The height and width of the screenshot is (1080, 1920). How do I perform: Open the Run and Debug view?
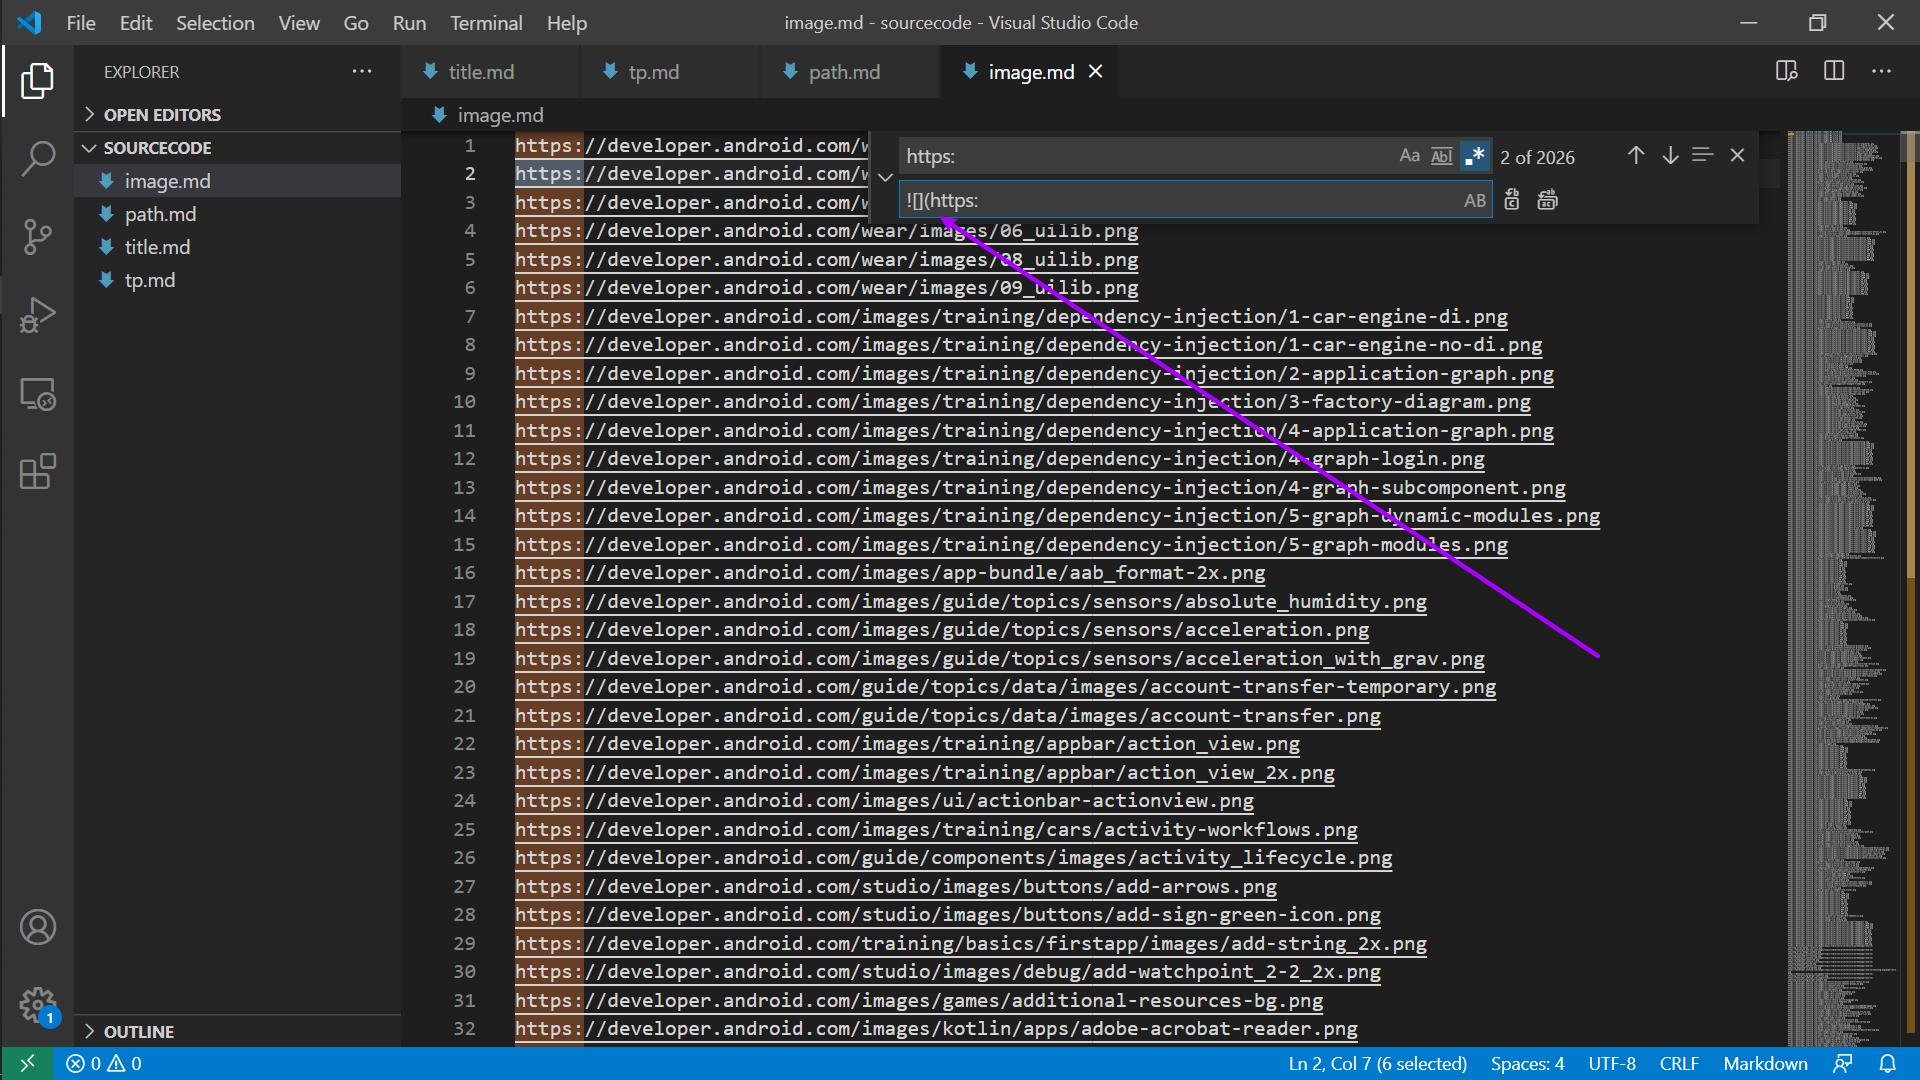[38, 315]
